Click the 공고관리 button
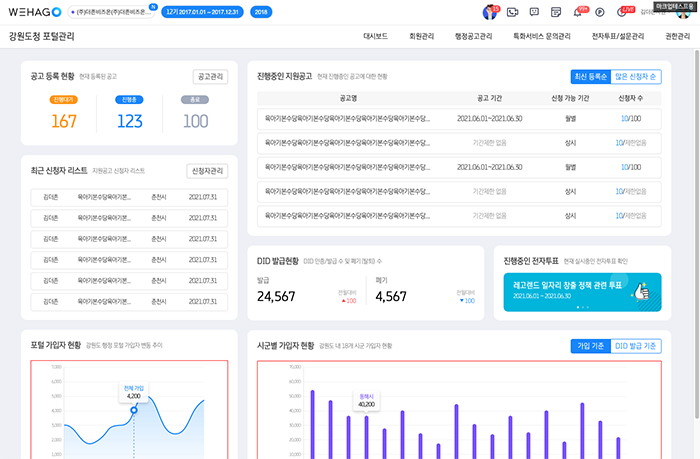The image size is (700, 459). pos(211,76)
